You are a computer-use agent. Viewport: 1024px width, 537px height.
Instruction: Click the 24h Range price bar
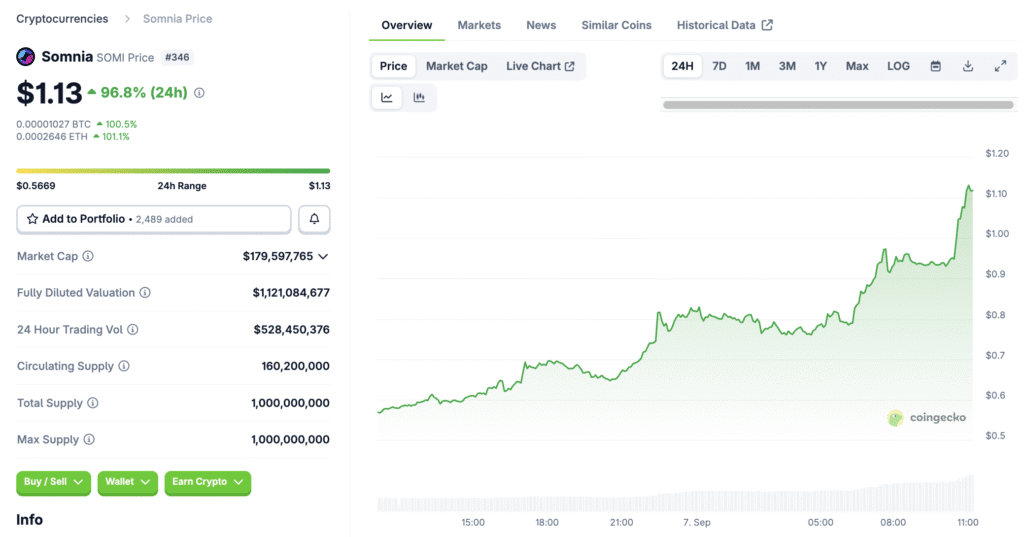(173, 171)
